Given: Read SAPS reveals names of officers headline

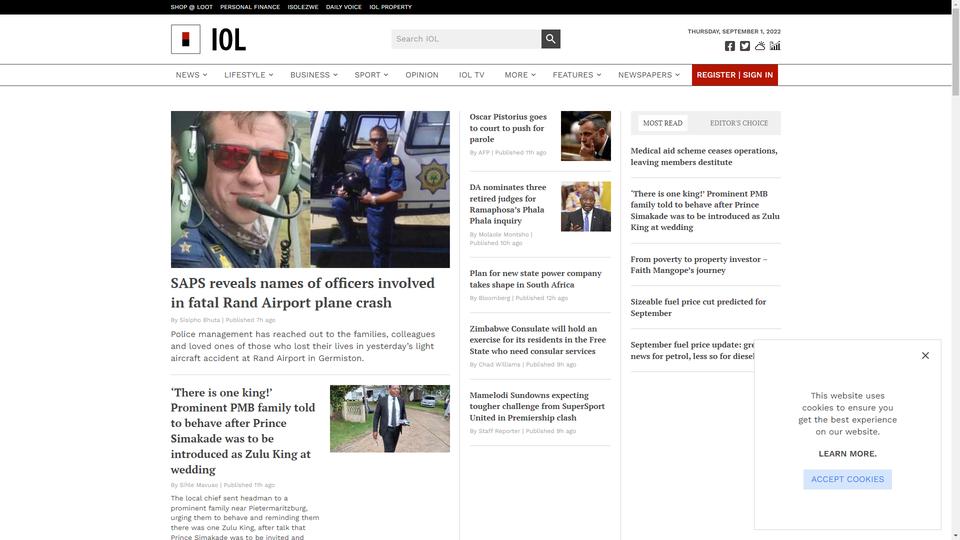Looking at the screenshot, I should coord(302,293).
